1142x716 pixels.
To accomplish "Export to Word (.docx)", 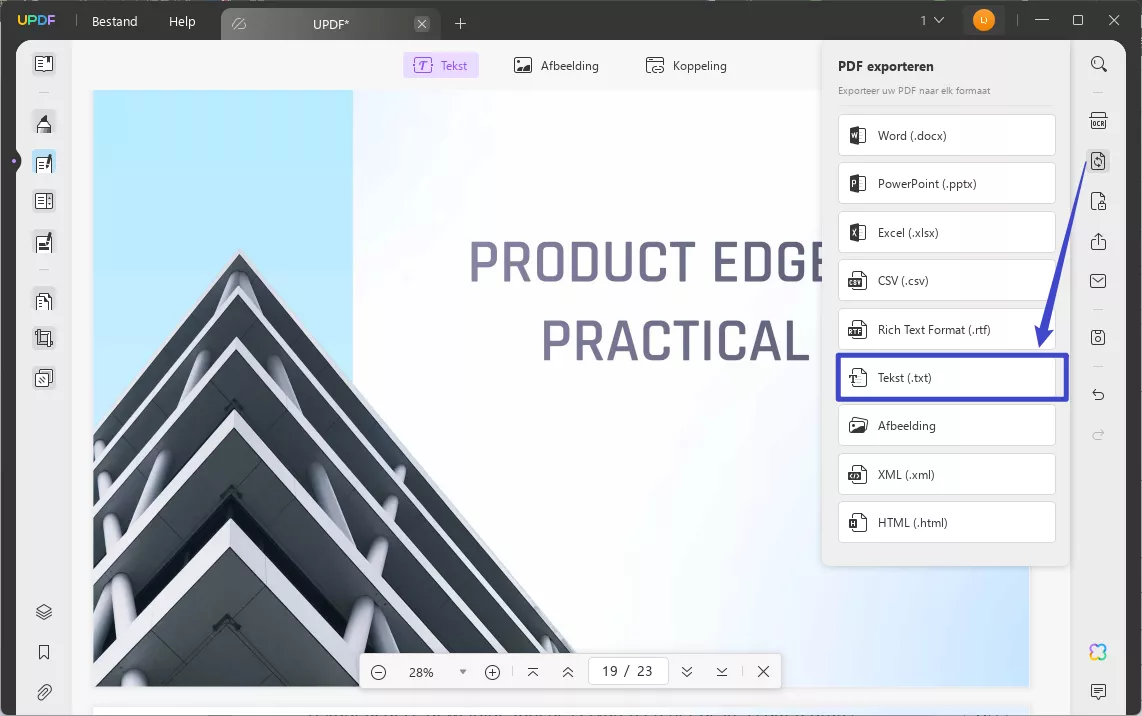I will pos(947,135).
